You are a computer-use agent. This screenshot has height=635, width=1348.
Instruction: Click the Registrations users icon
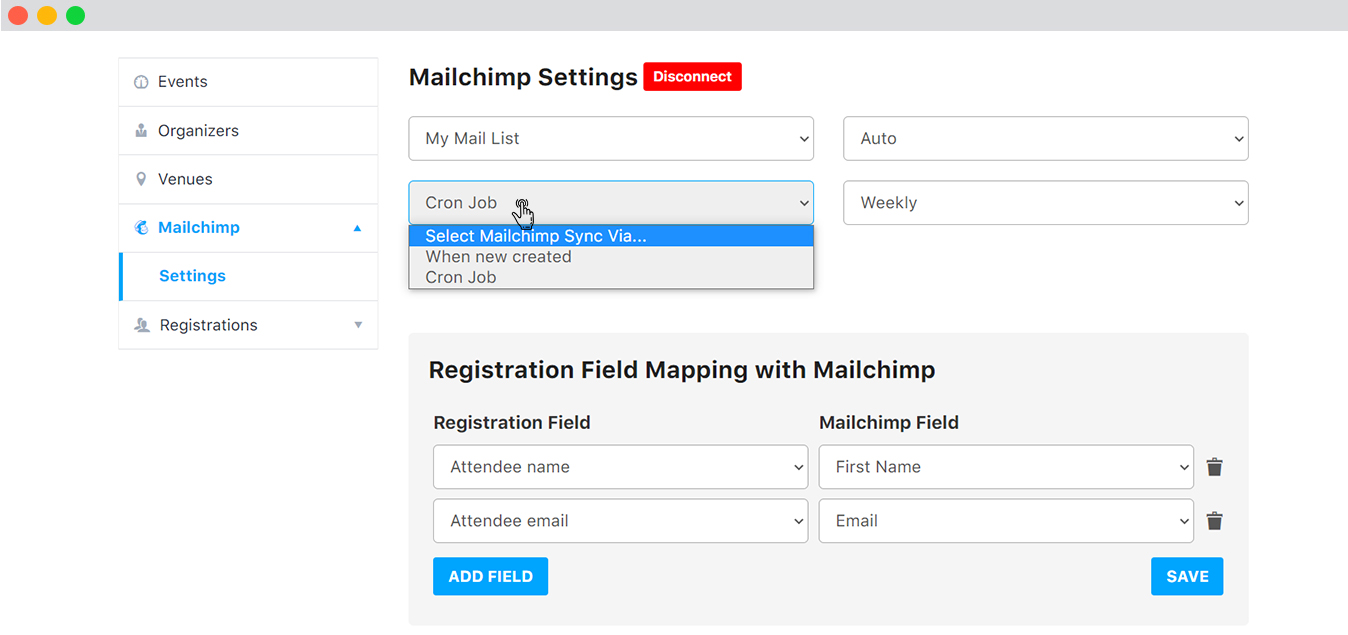coord(141,325)
